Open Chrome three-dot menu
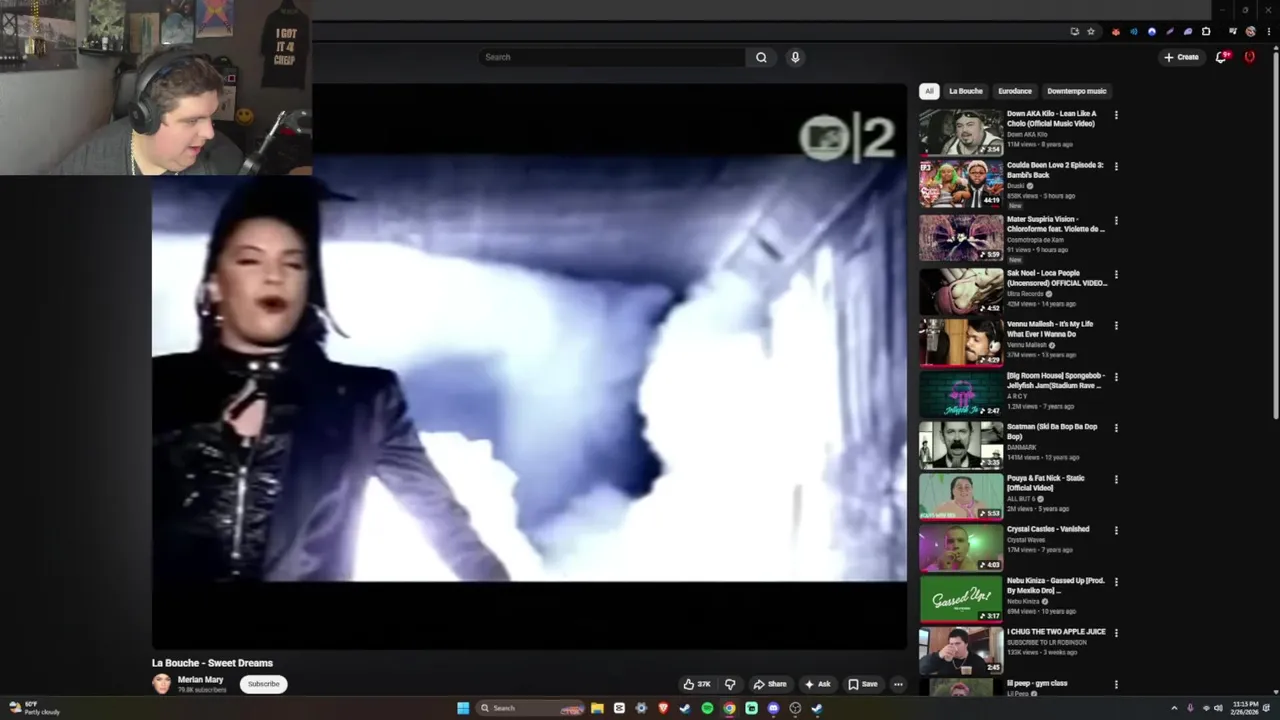The image size is (1280, 720). click(x=1268, y=31)
